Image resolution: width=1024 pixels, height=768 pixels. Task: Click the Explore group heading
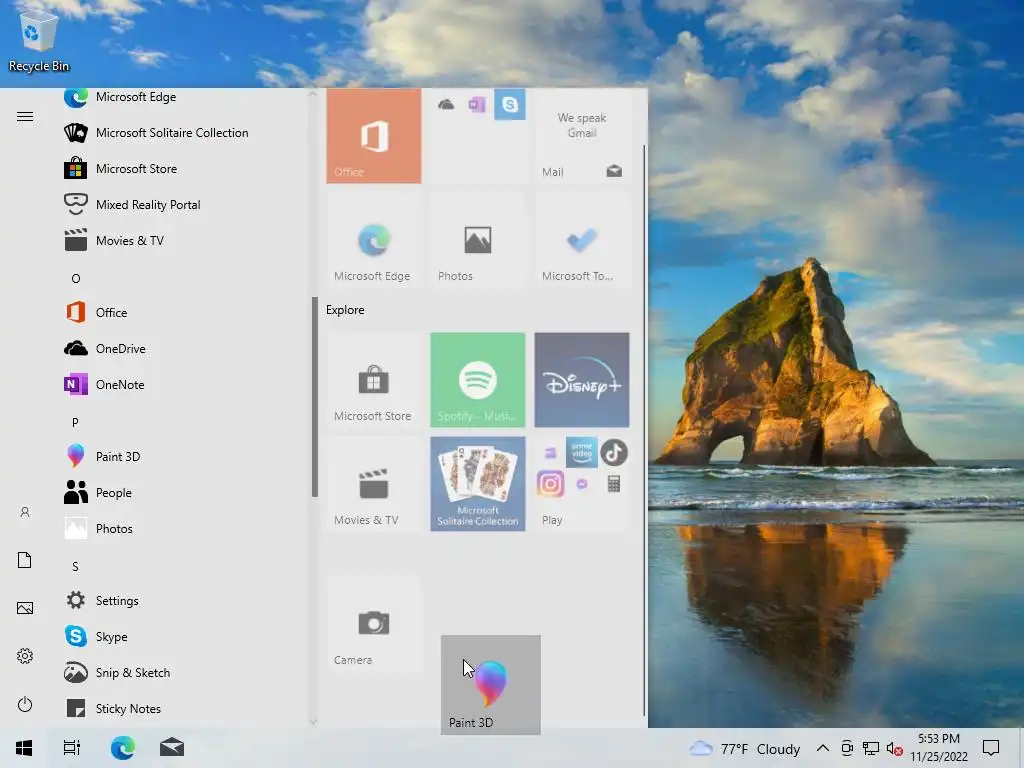click(x=345, y=310)
